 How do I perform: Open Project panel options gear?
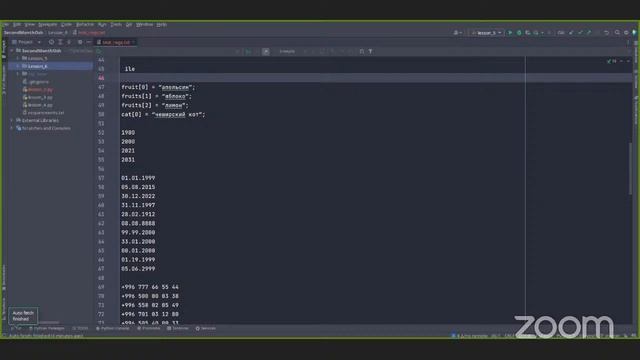click(80, 42)
